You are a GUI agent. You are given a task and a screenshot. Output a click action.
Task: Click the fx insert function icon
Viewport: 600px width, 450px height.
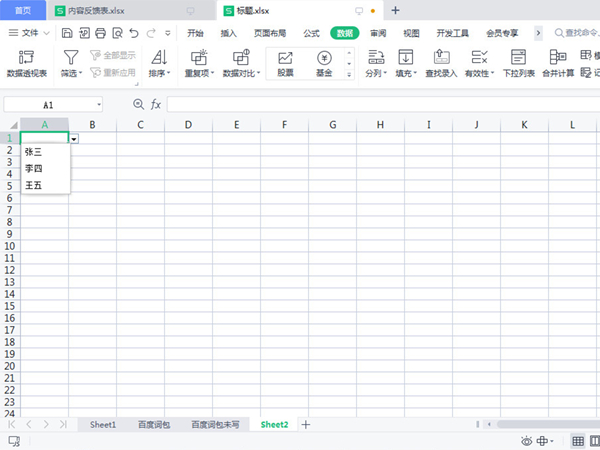pos(155,104)
